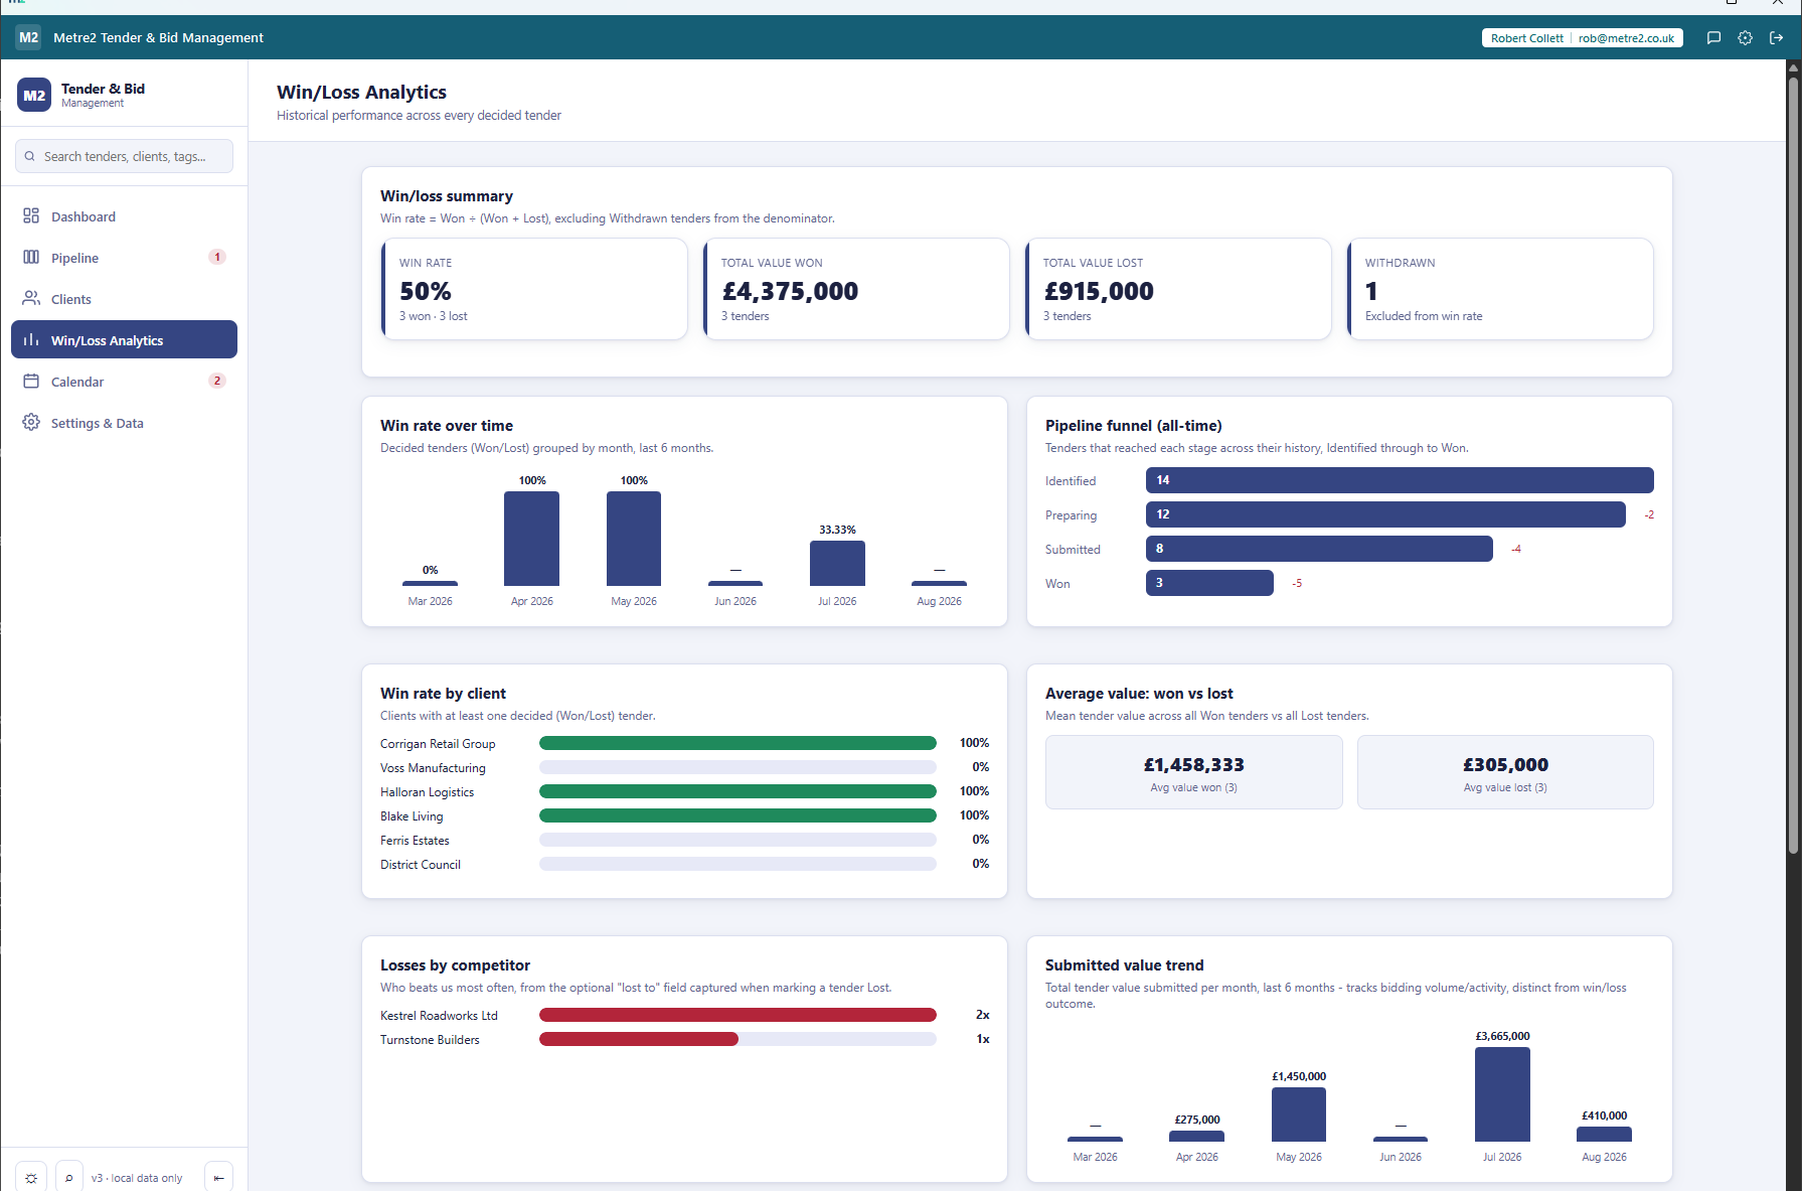Click the magnifier icon in search field
This screenshot has width=1802, height=1191.
pyautogui.click(x=30, y=156)
